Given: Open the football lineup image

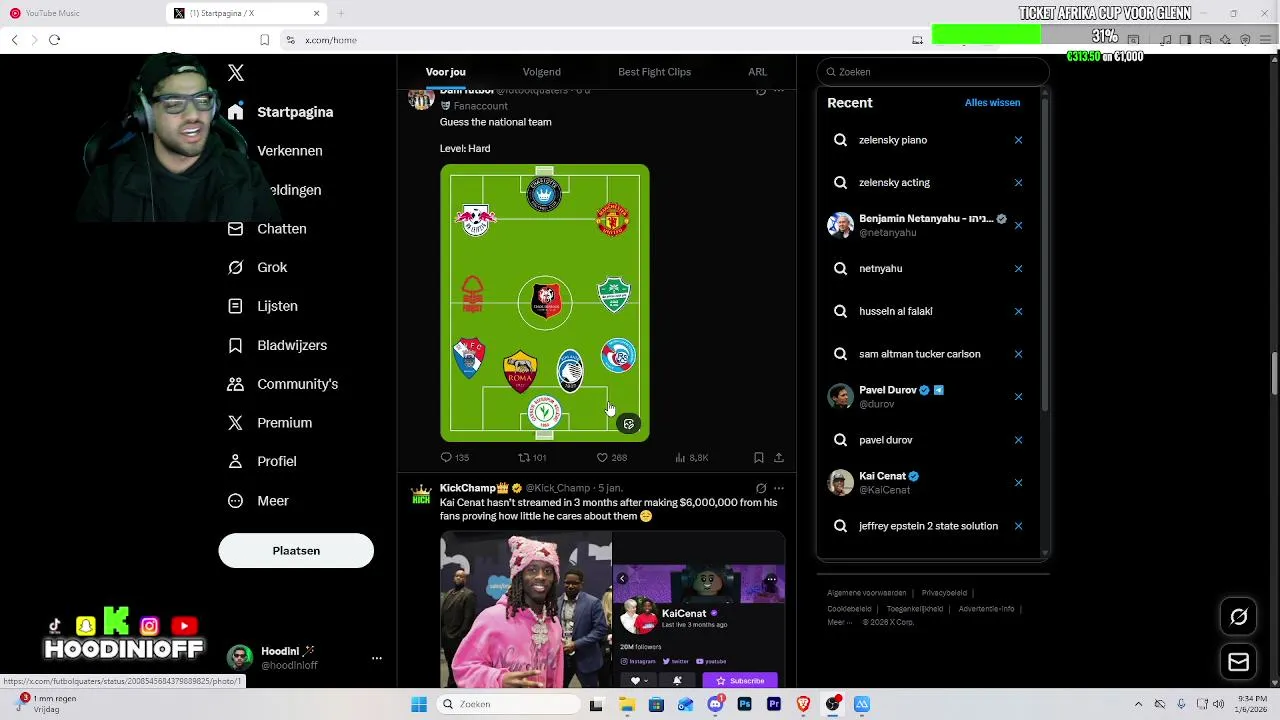Looking at the screenshot, I should click(x=545, y=303).
